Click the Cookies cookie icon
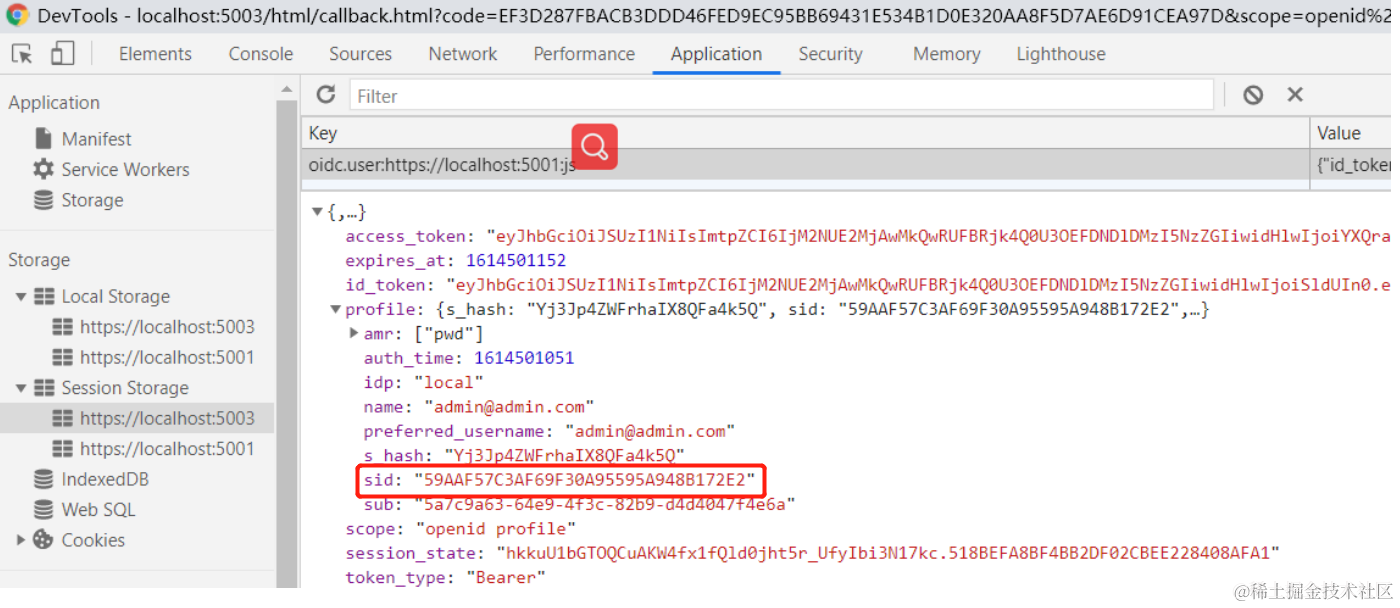This screenshot has width=1400, height=608. coord(44,540)
